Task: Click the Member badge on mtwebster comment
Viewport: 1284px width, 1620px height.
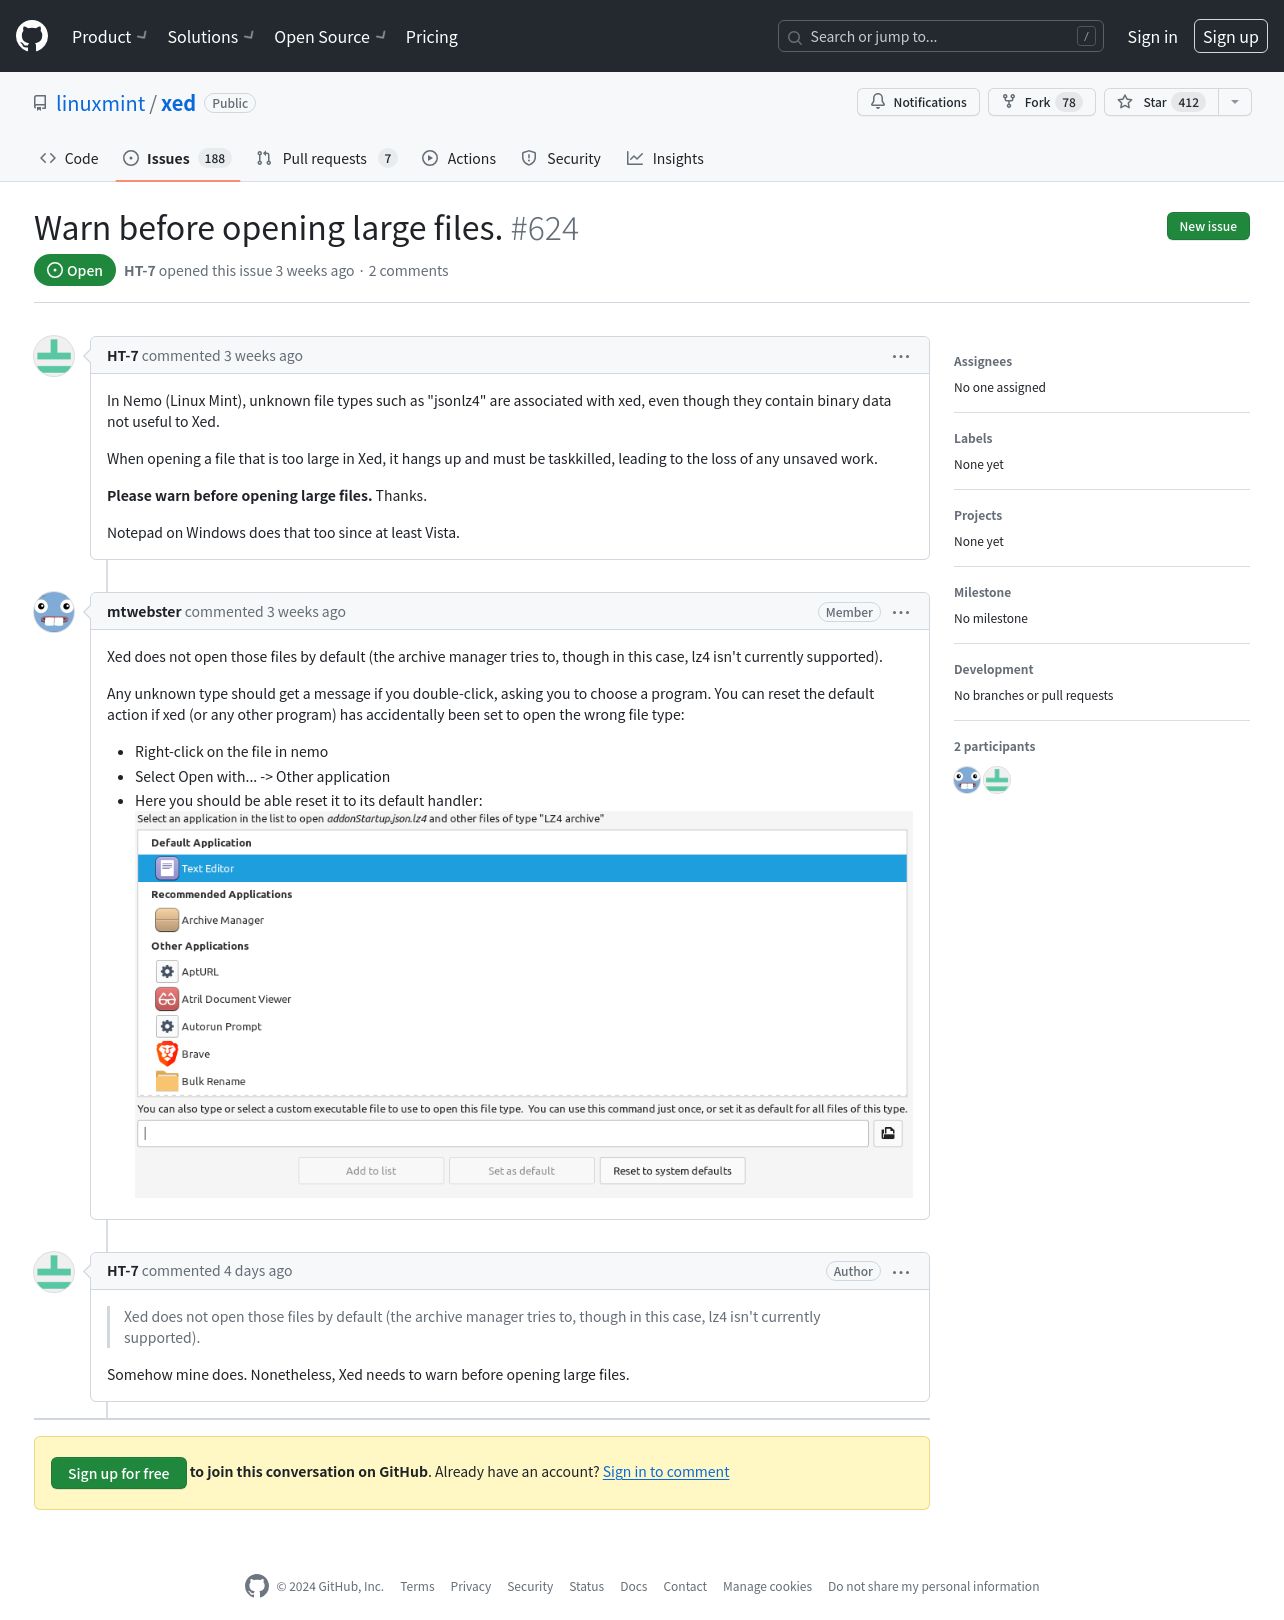Action: click(849, 612)
